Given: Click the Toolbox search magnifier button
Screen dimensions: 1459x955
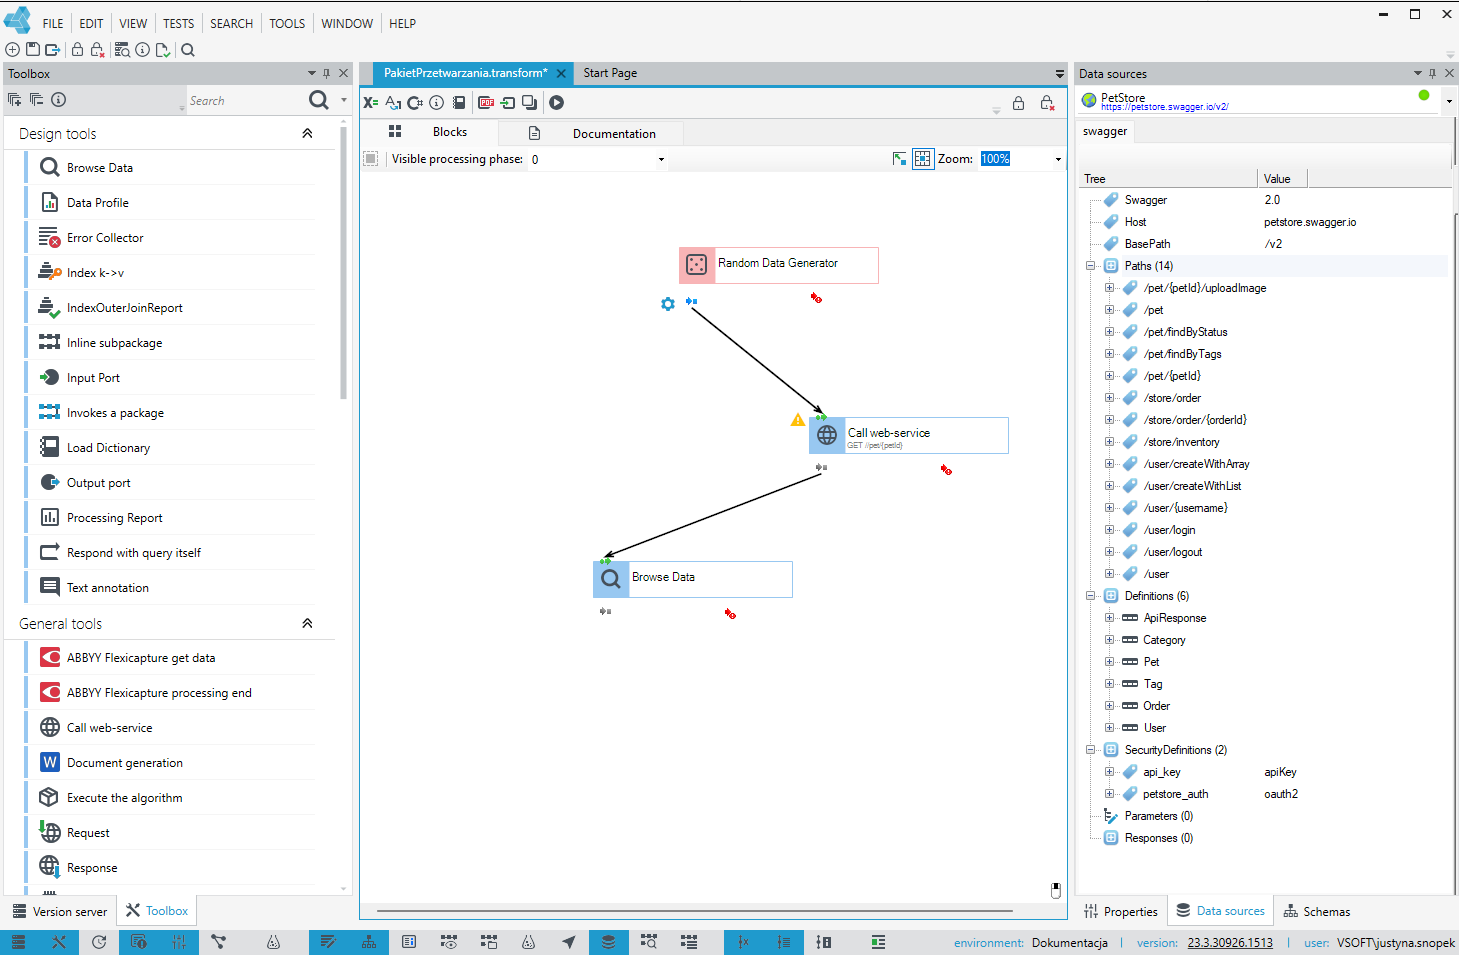Looking at the screenshot, I should pos(319,100).
